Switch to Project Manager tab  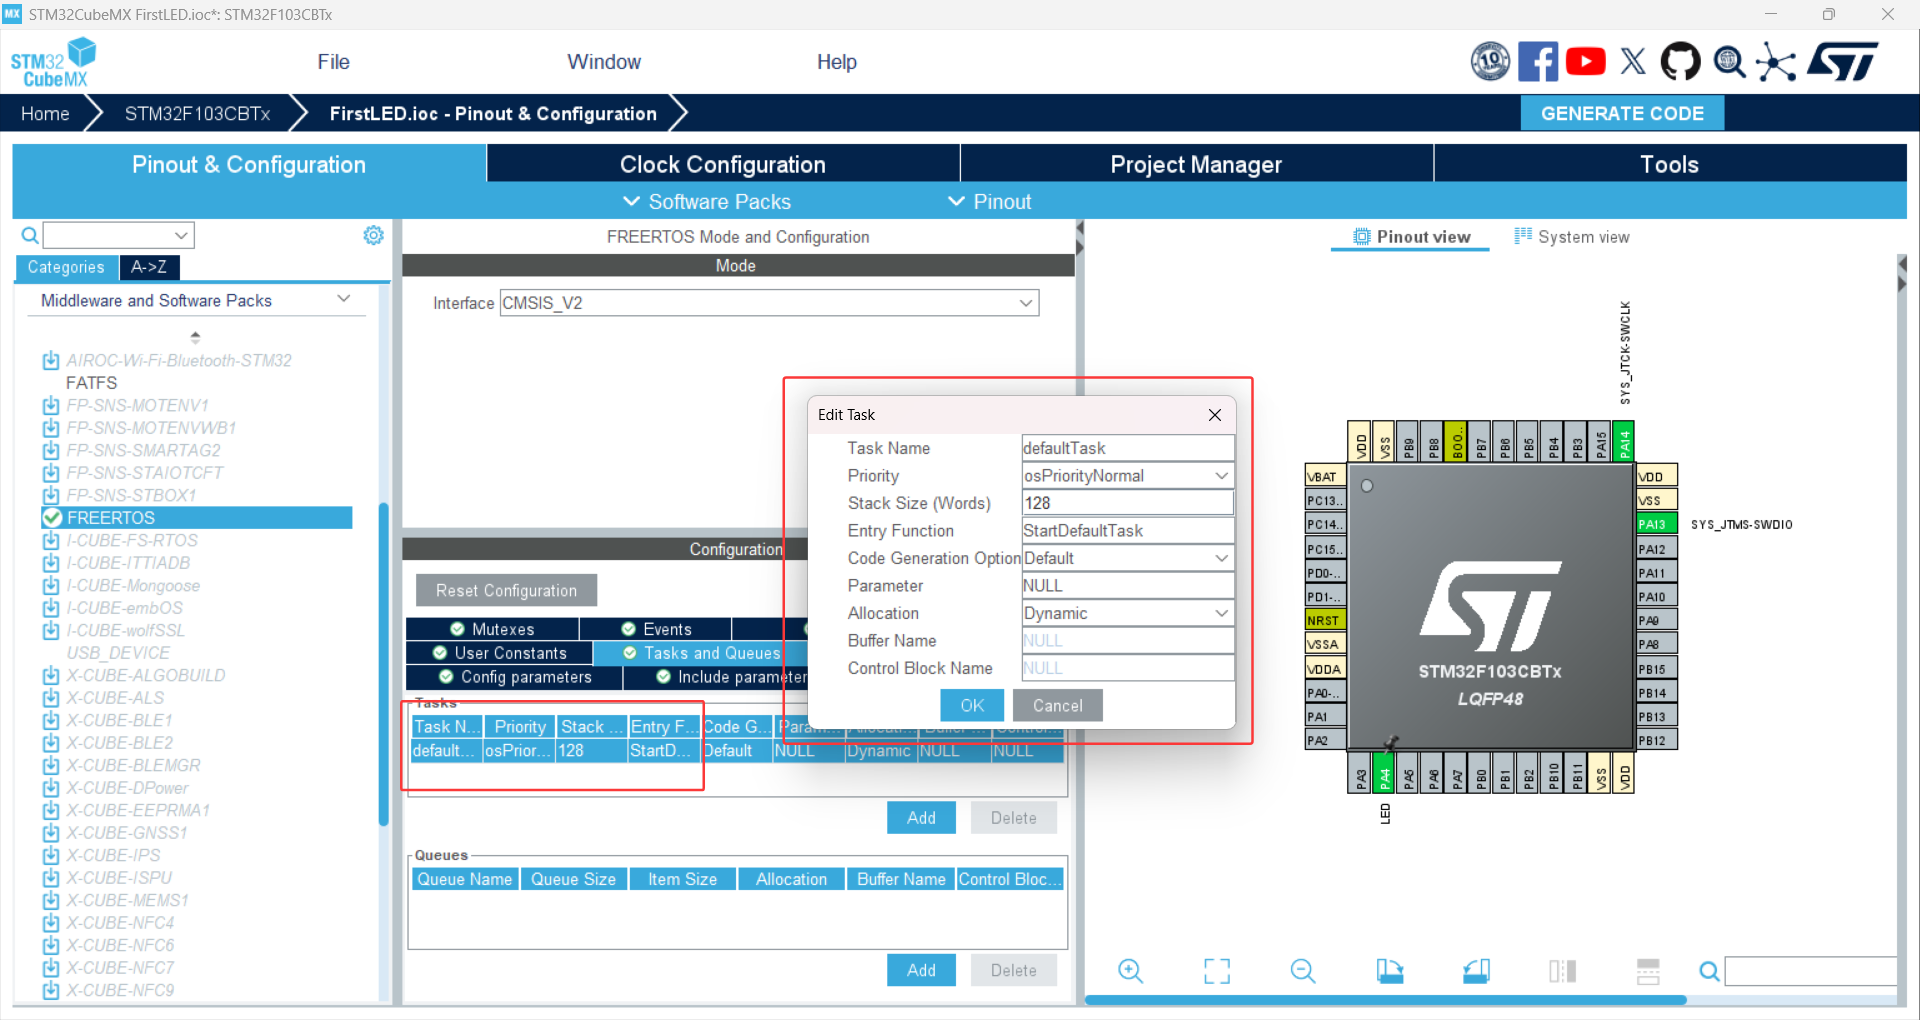[1196, 164]
